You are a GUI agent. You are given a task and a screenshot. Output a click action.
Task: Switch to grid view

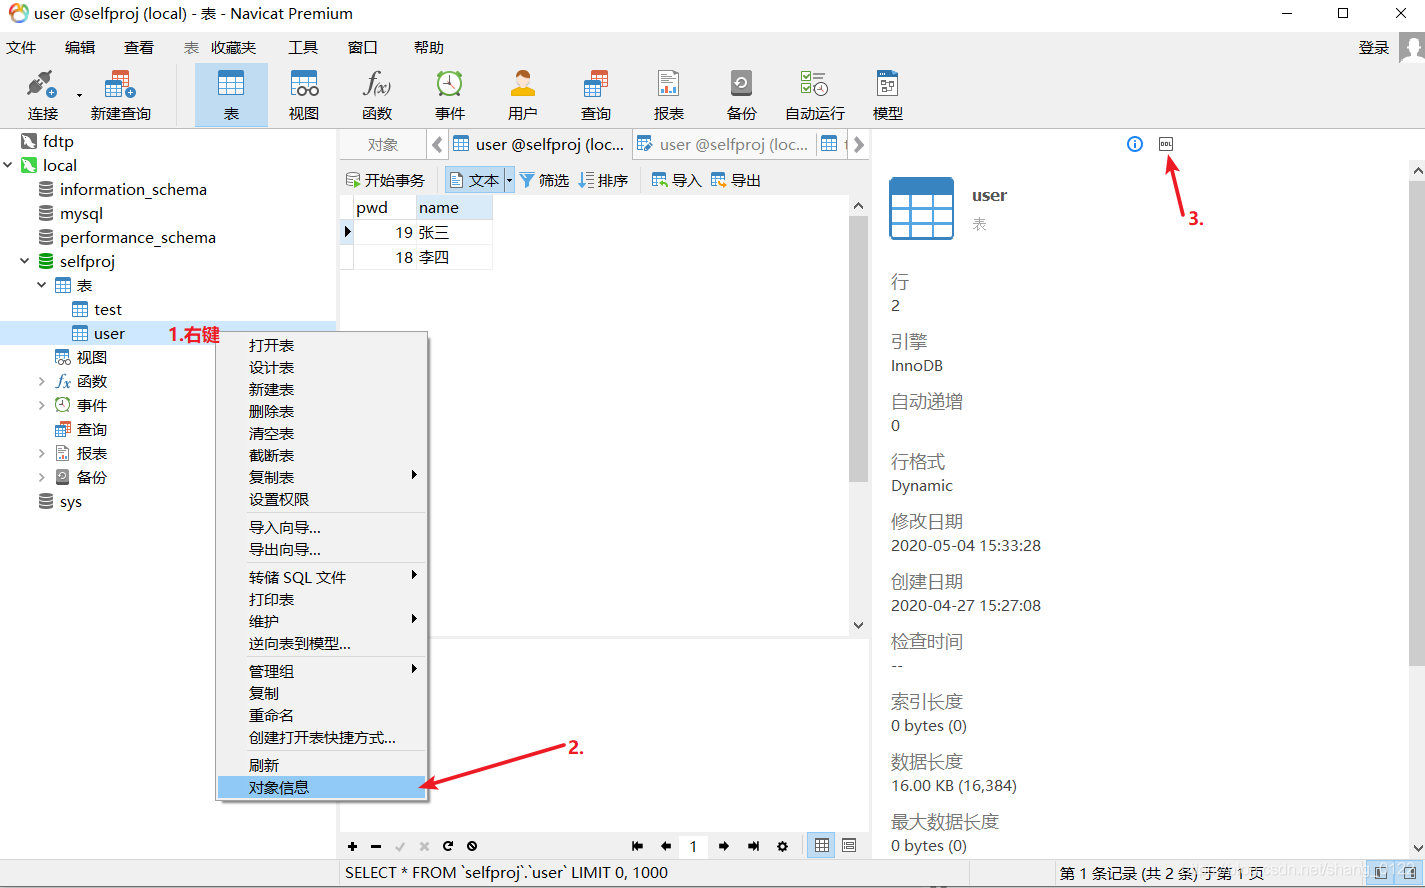(822, 846)
